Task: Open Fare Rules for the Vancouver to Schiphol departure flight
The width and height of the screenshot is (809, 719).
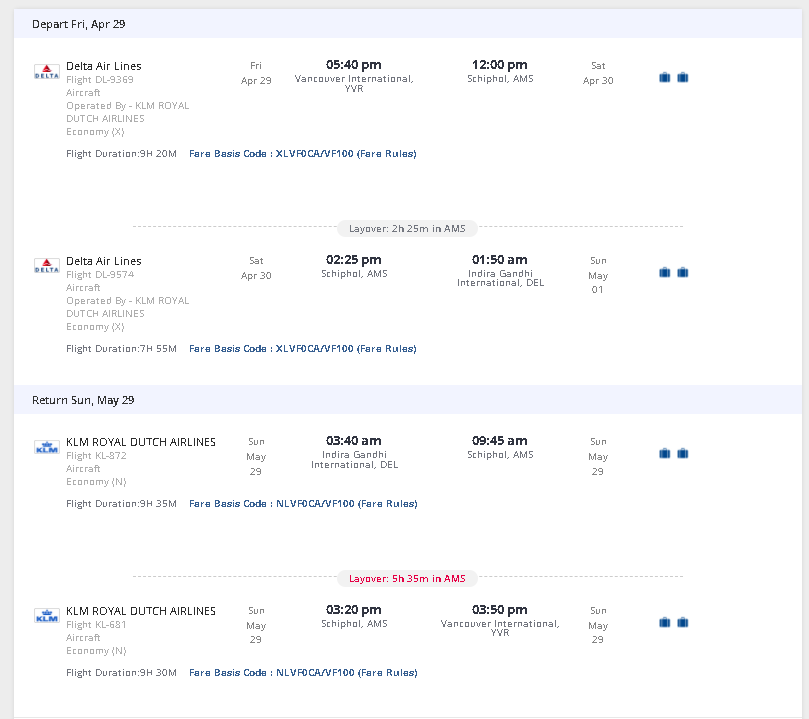Action: pyautogui.click(x=387, y=154)
